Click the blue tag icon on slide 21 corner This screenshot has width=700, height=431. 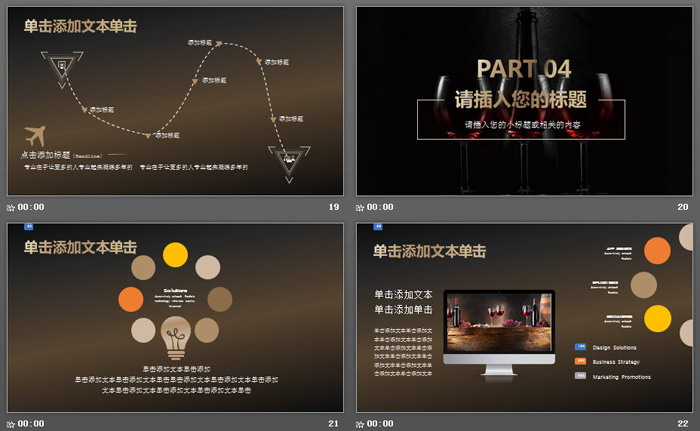point(29,227)
